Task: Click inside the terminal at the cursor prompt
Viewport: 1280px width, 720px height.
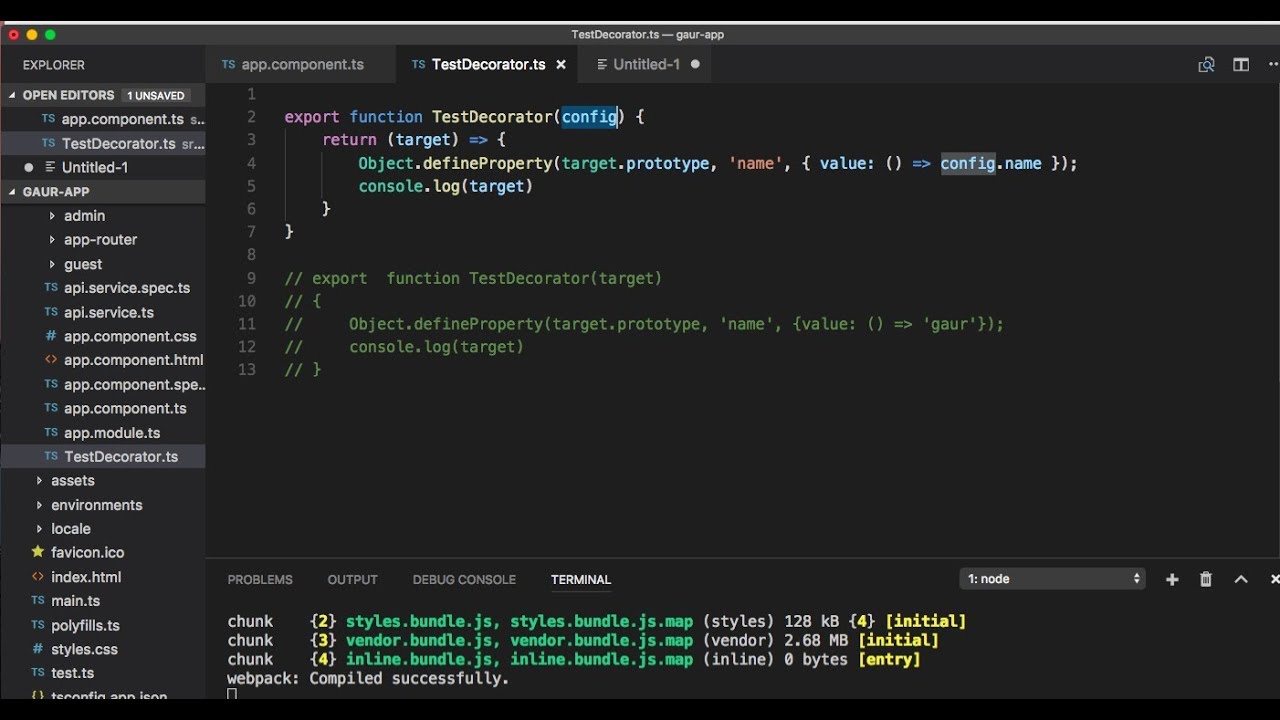Action: [232, 694]
